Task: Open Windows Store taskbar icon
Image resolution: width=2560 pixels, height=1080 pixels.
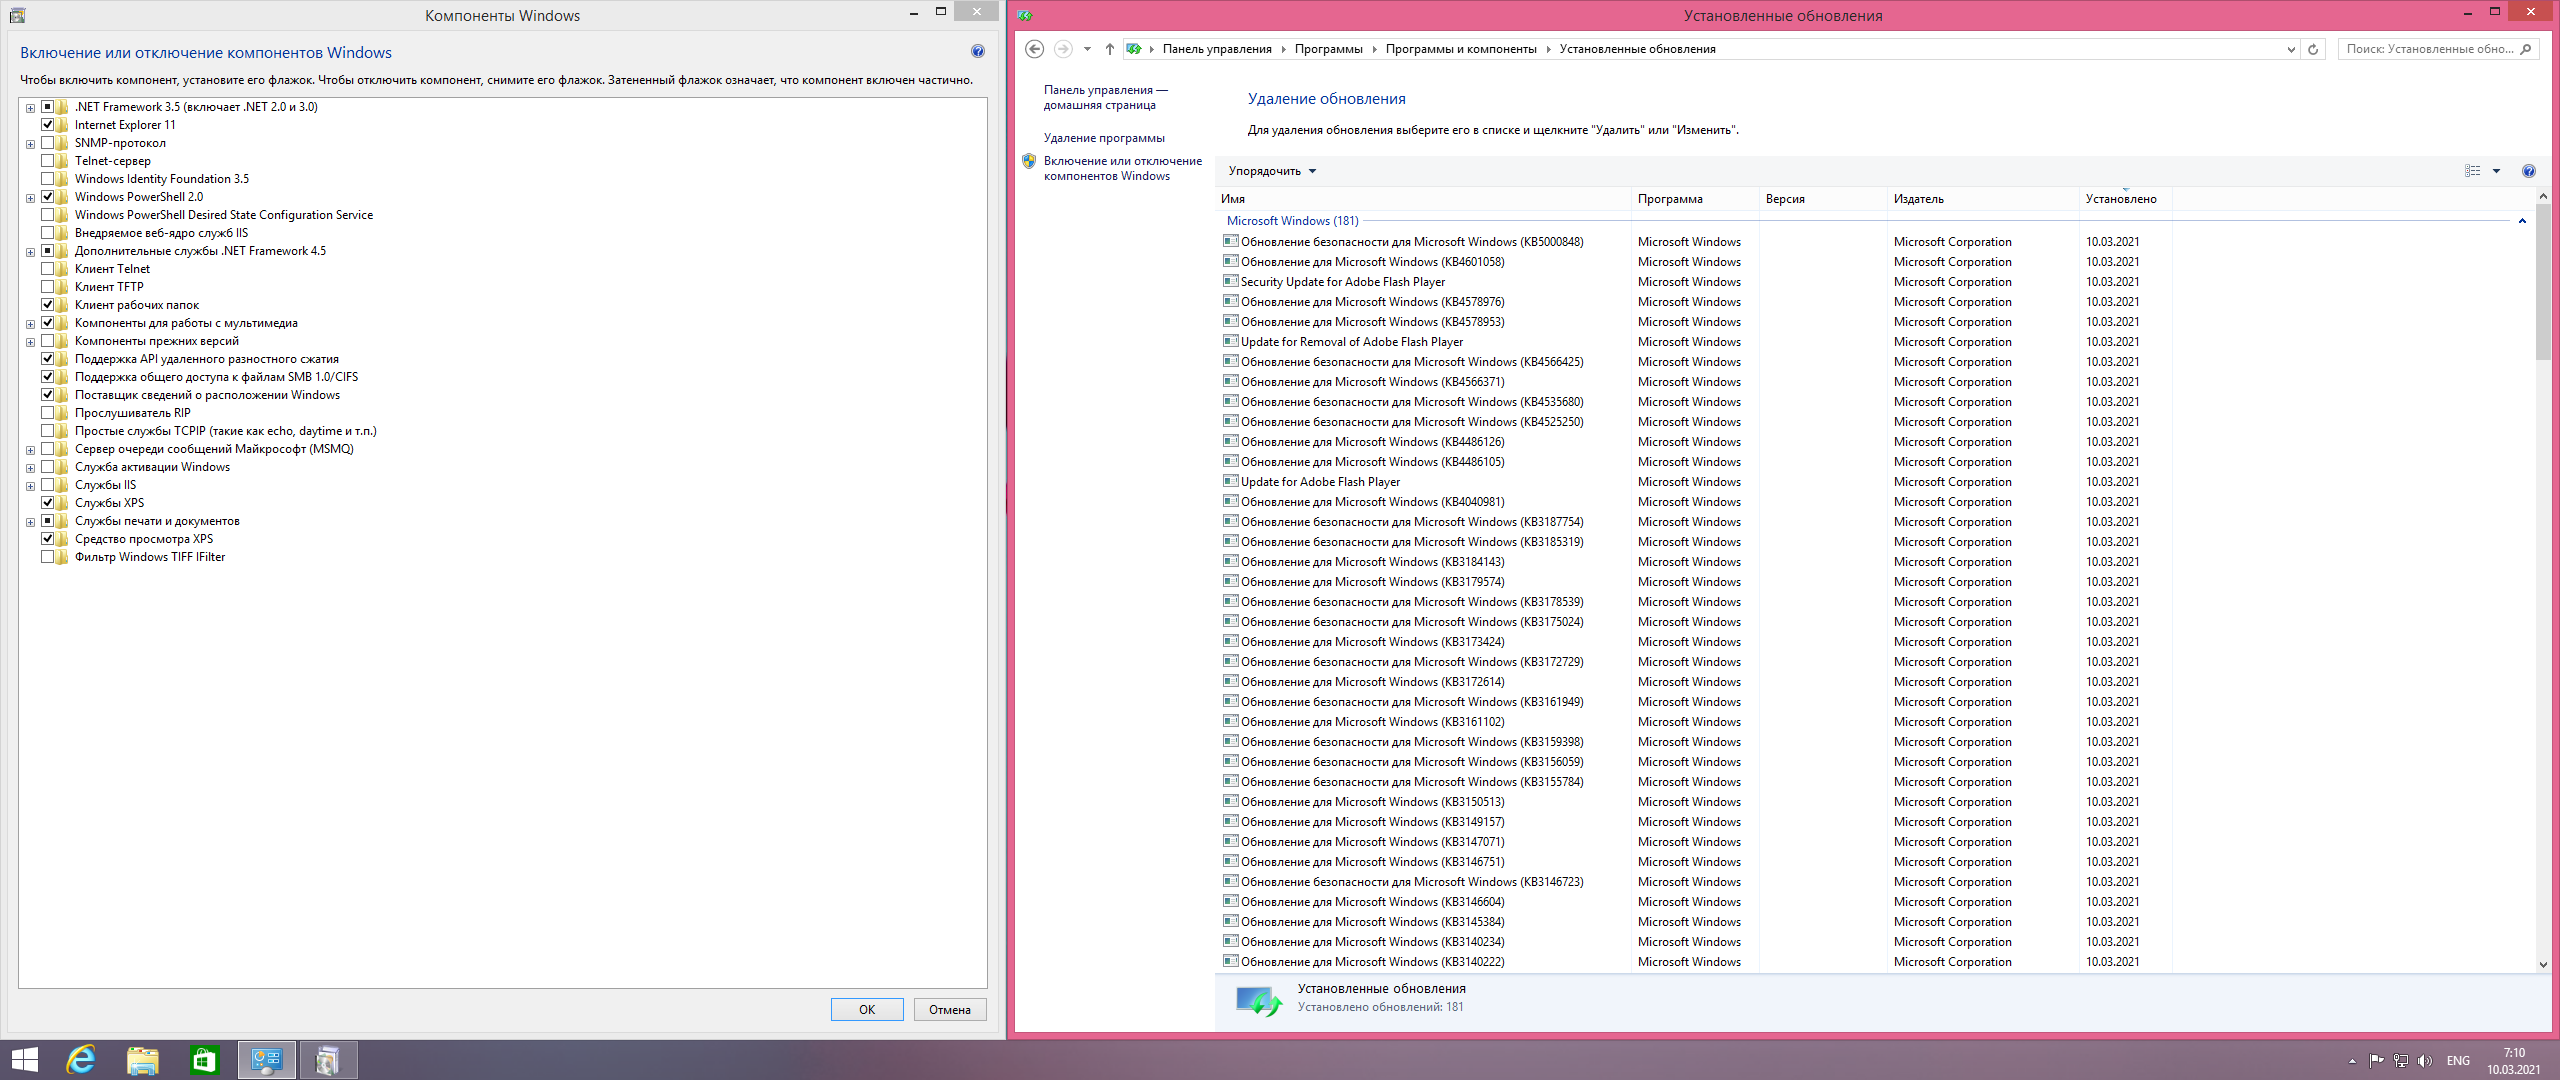Action: 204,1060
